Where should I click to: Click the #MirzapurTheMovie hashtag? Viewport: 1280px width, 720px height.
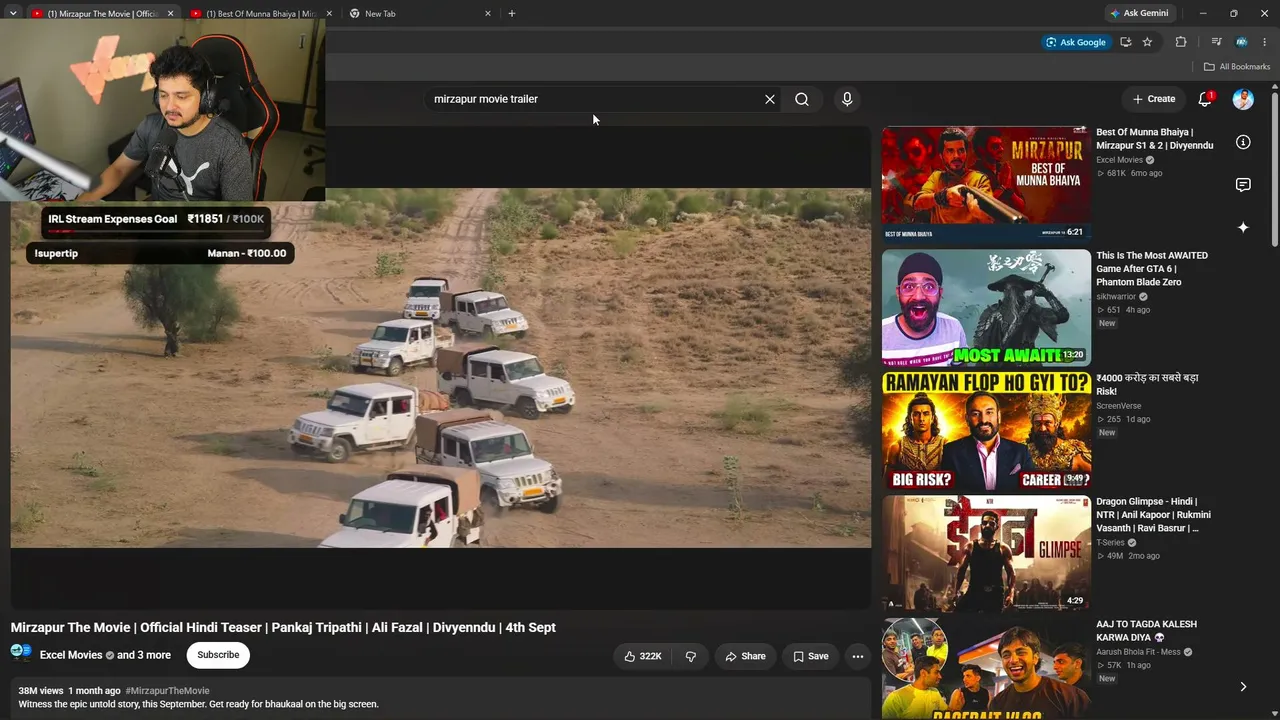click(x=168, y=691)
